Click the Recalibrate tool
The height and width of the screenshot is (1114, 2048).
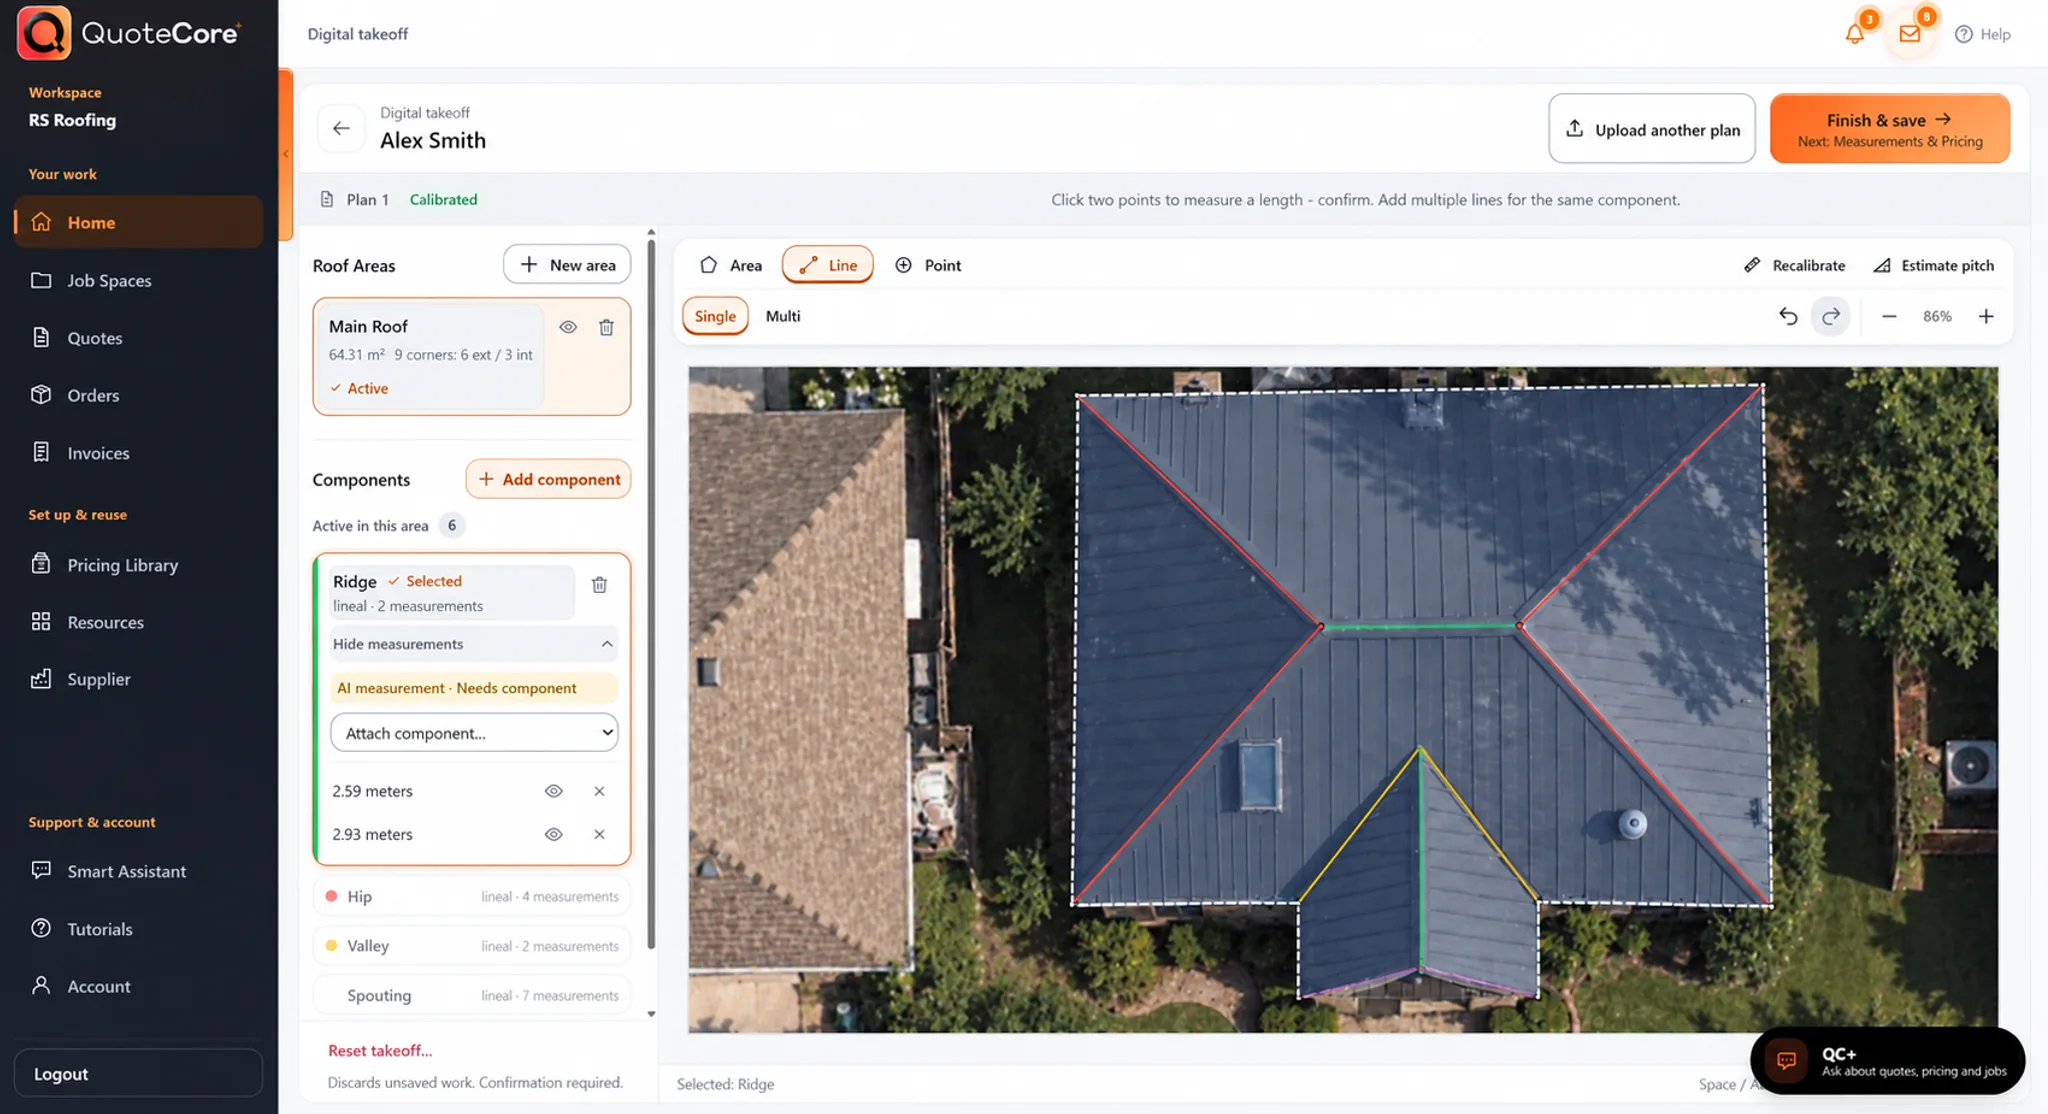point(1795,265)
